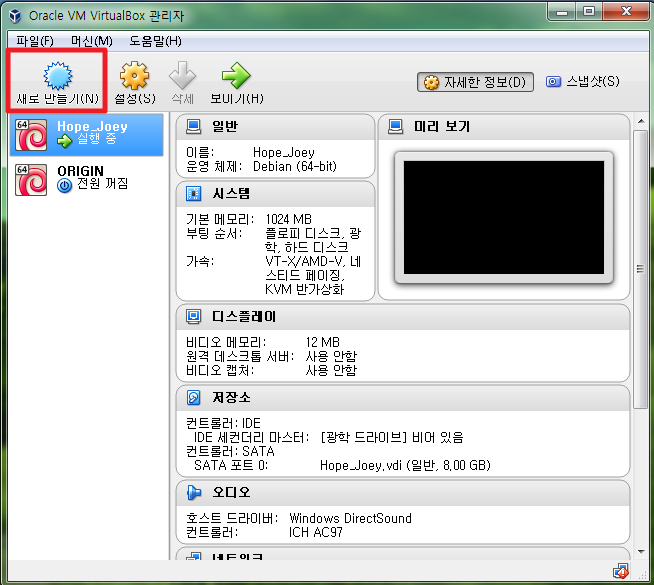Click the 12 MB video memory value
This screenshot has height=585, width=654.
click(322, 342)
